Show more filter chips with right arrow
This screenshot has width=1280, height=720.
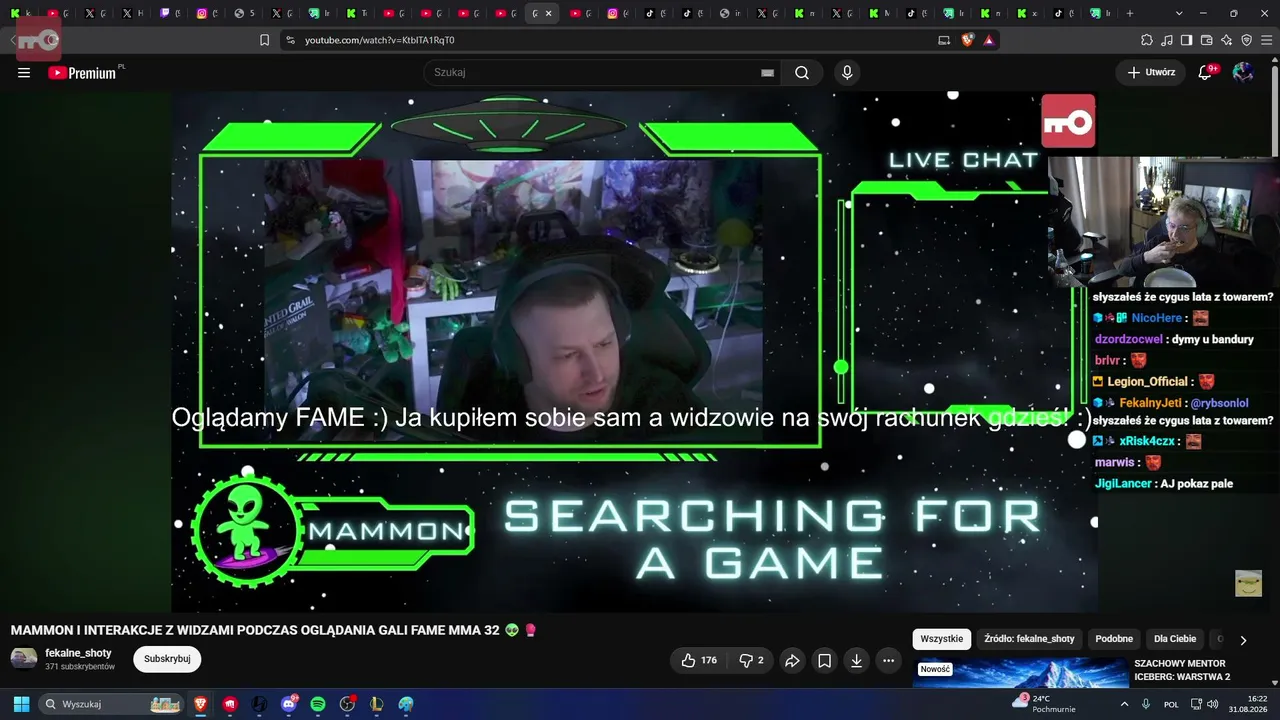tap(1243, 640)
